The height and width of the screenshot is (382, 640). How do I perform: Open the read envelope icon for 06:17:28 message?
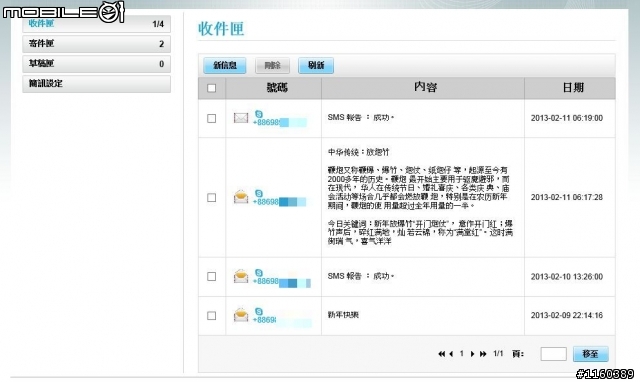[x=241, y=197]
